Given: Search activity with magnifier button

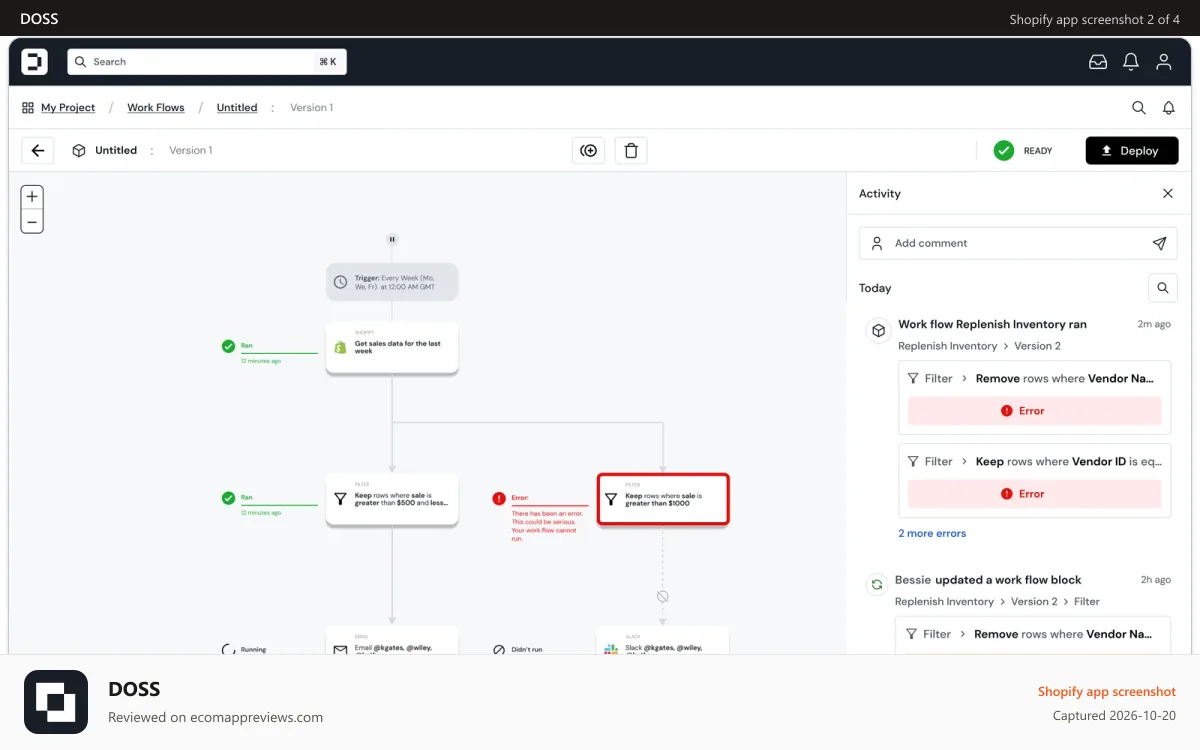Looking at the screenshot, I should click(x=1162, y=288).
